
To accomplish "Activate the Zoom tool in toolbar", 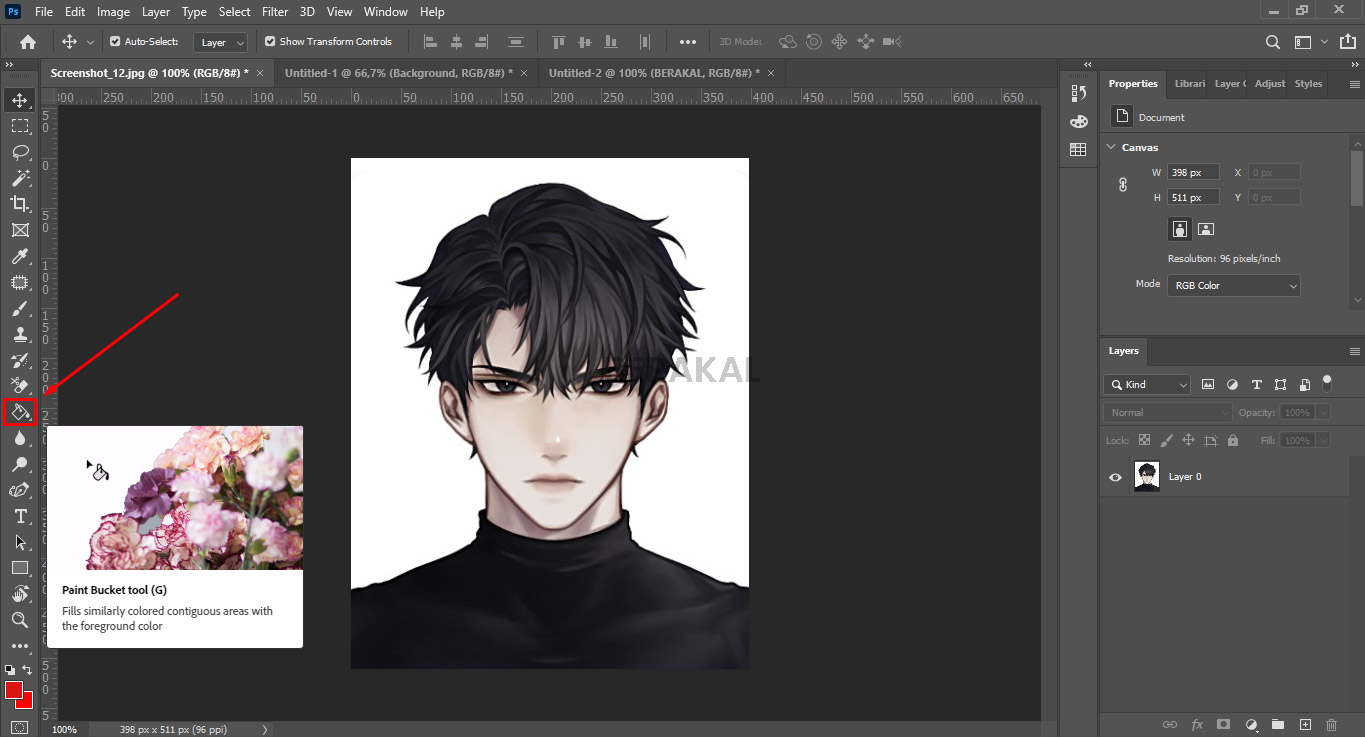I will pos(20,620).
